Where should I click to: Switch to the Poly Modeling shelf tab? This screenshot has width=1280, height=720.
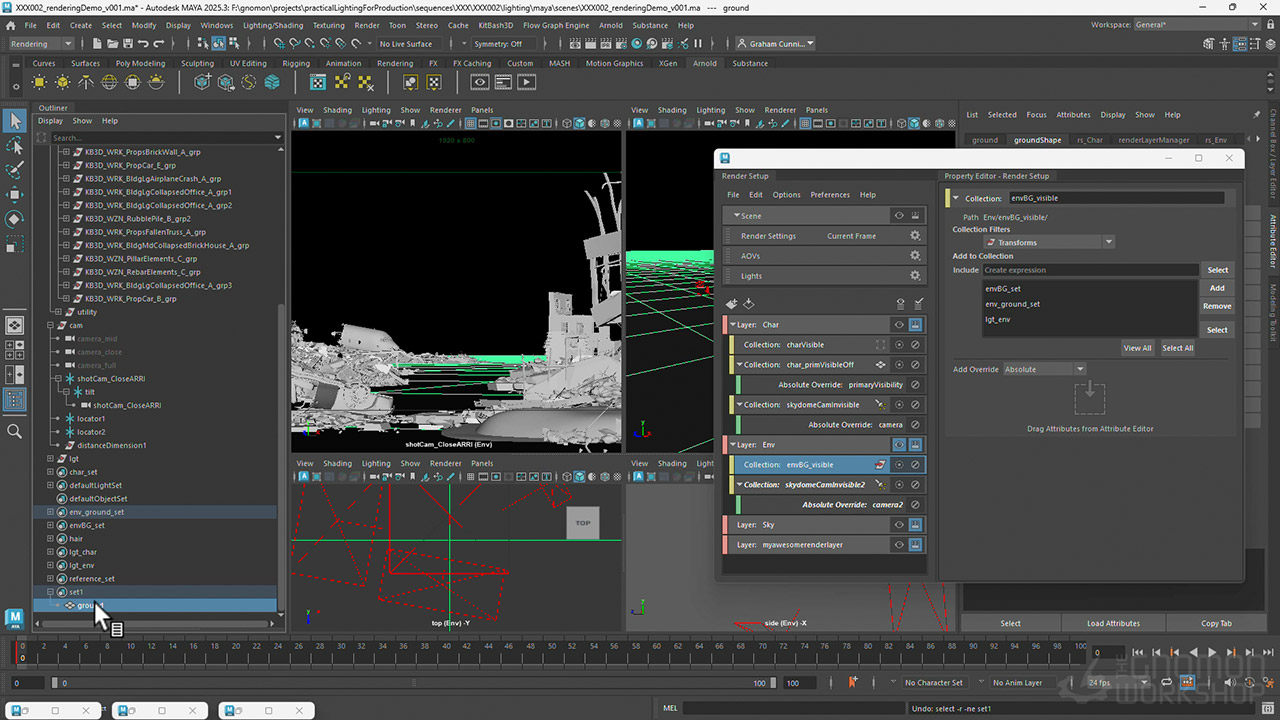pyautogui.click(x=140, y=63)
